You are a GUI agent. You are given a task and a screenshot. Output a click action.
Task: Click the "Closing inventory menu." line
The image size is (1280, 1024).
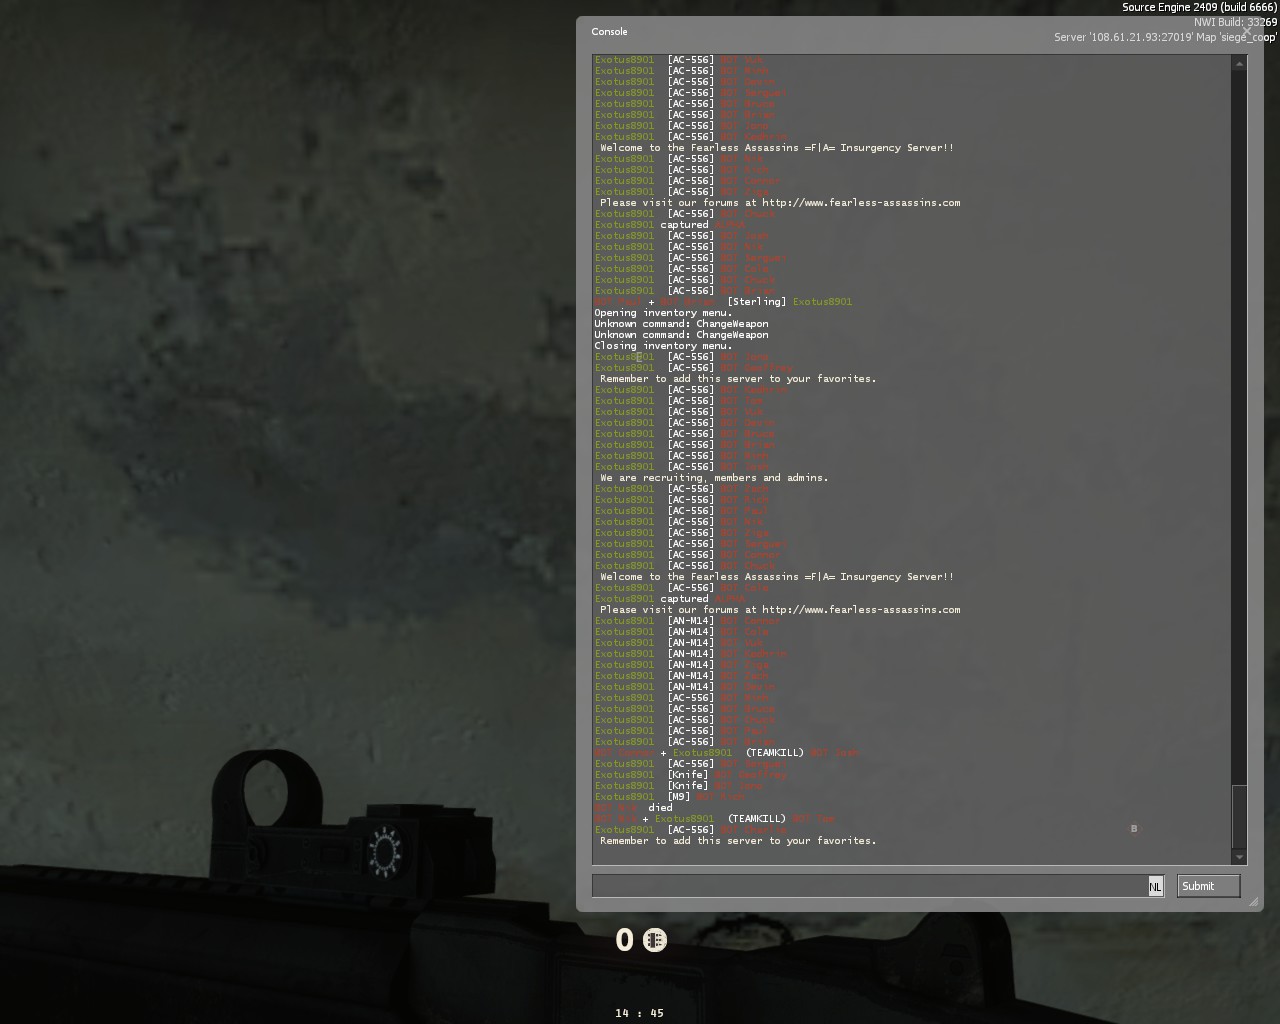[663, 346]
